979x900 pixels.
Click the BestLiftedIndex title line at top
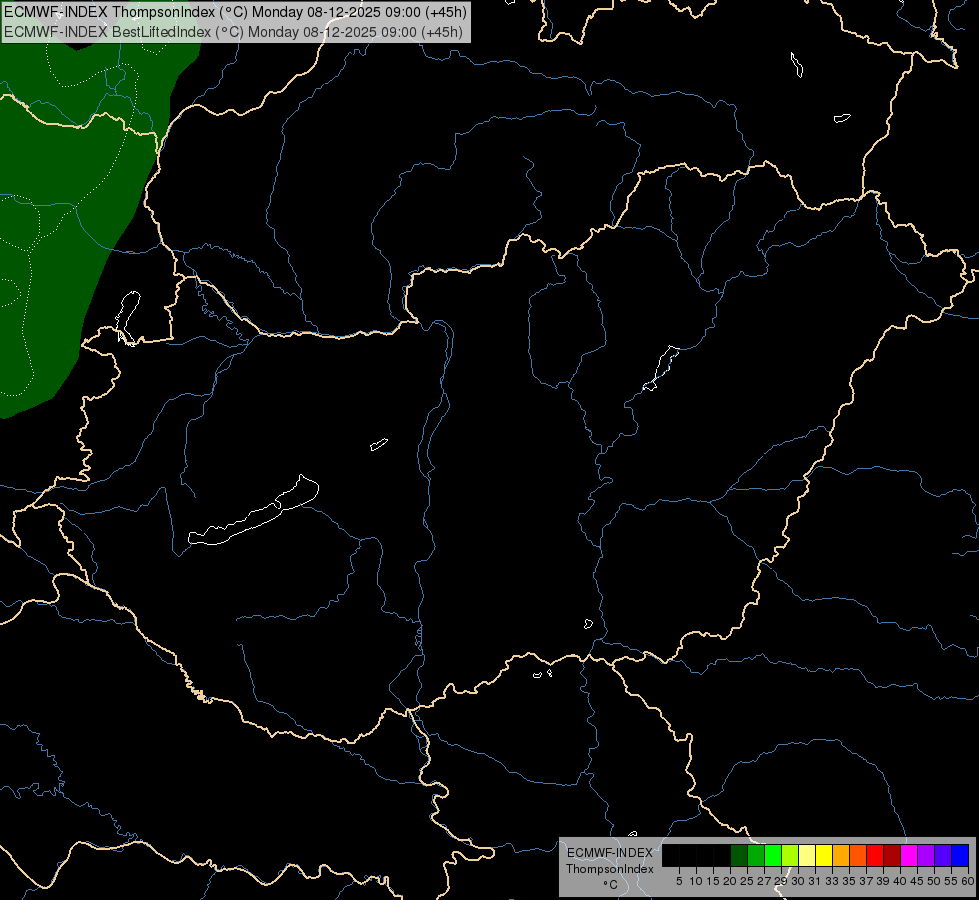[233, 32]
